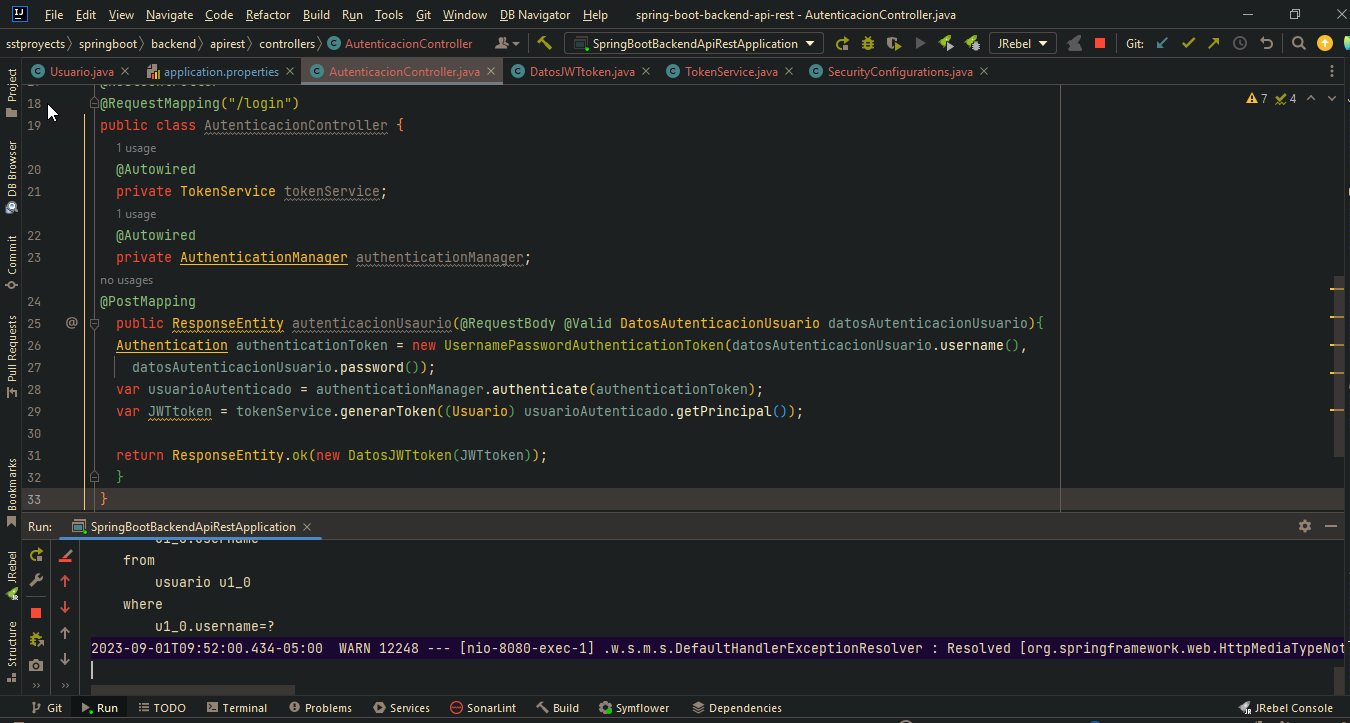This screenshot has height=723, width=1350.
Task: Click the warnings and typos inspection indicator
Action: [x=1272, y=98]
